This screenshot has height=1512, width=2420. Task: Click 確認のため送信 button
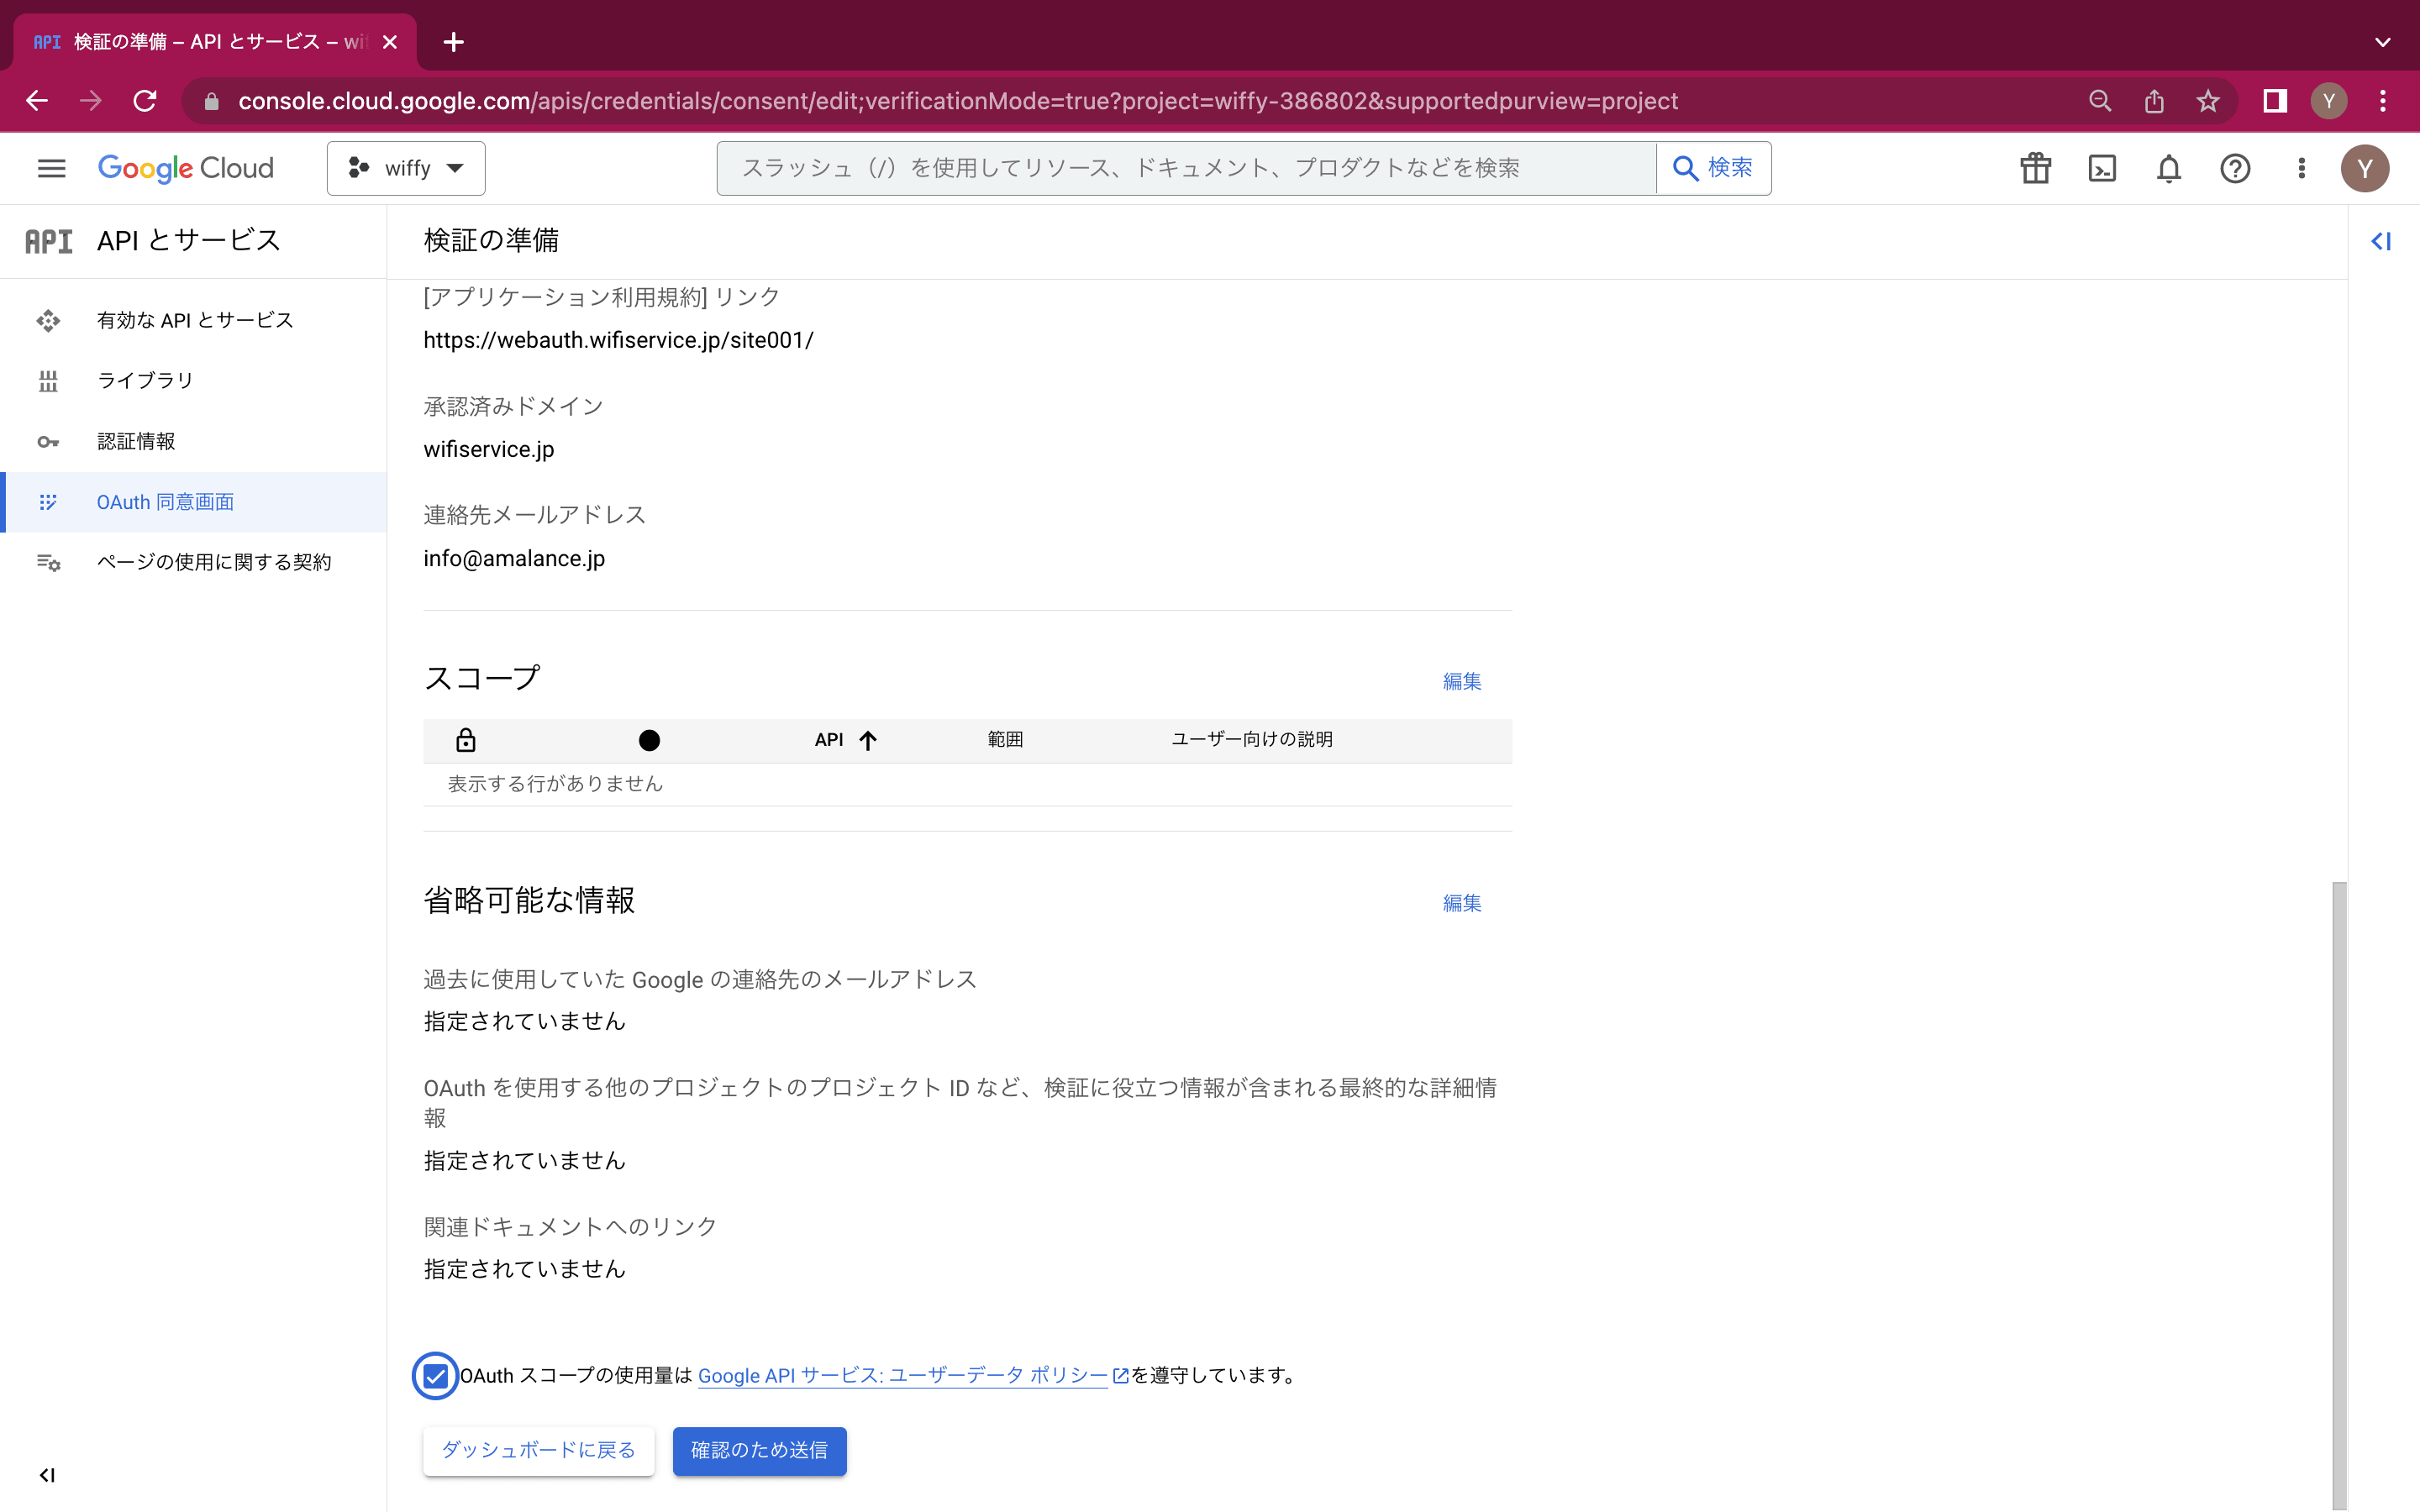[759, 1450]
